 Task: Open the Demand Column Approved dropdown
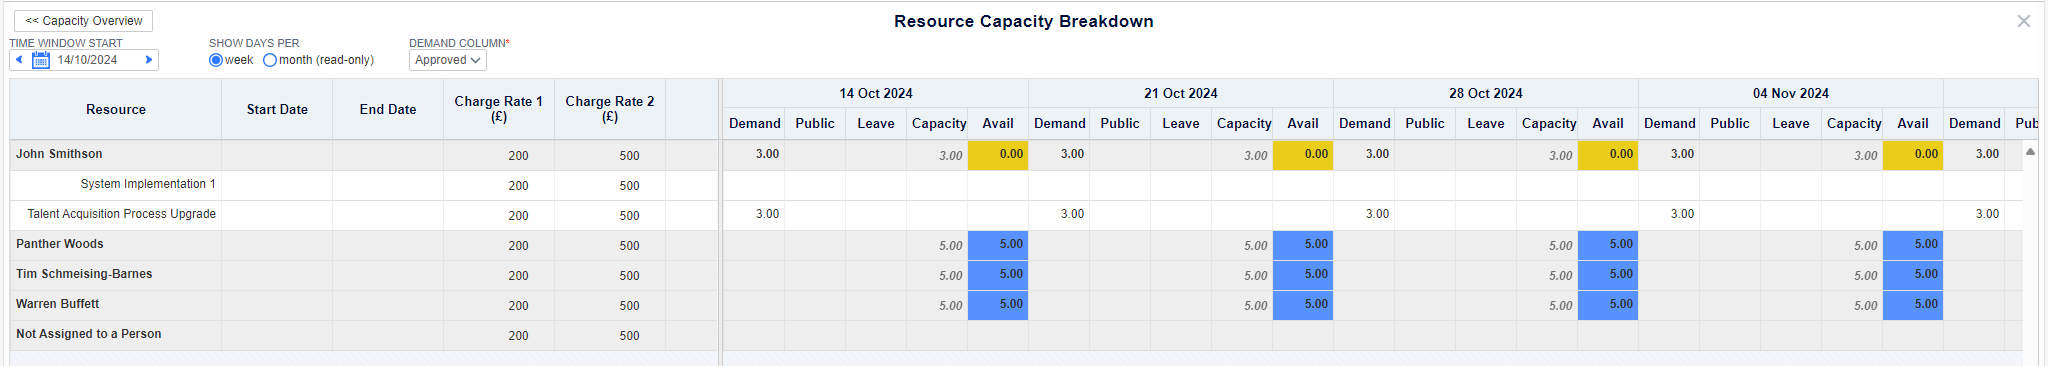(447, 60)
